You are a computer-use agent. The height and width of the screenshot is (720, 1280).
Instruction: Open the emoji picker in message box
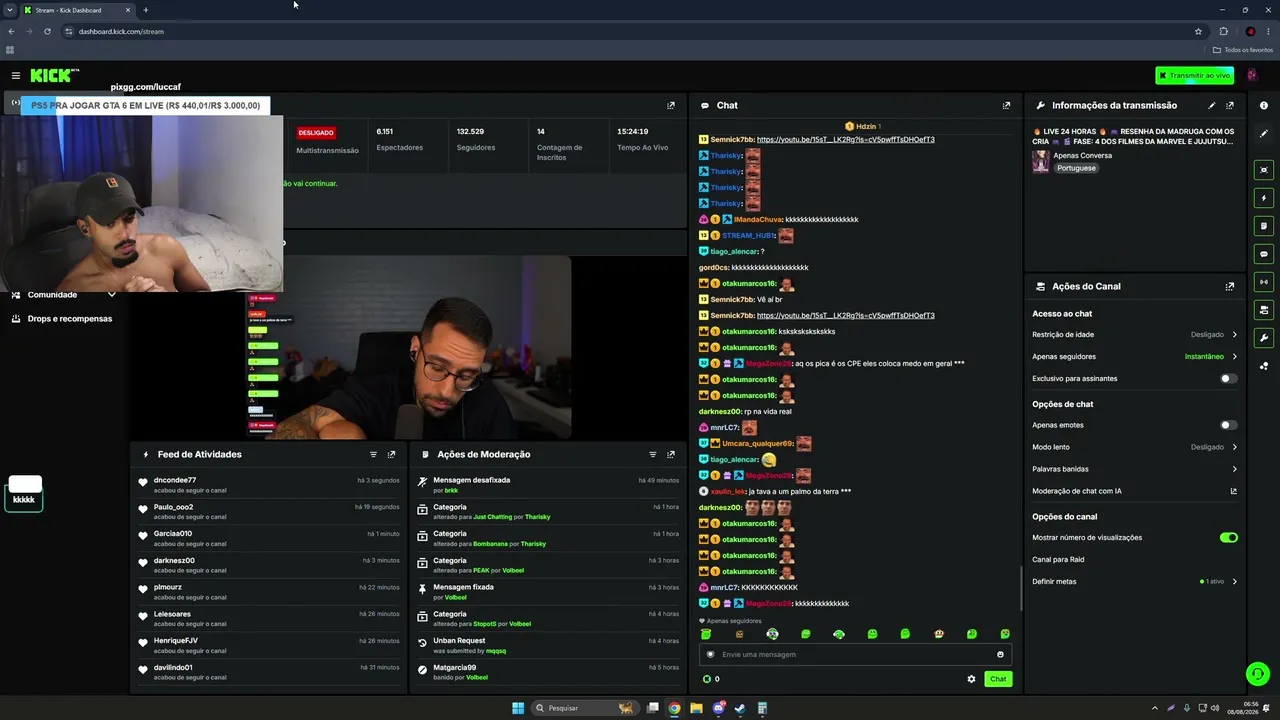(1000, 655)
